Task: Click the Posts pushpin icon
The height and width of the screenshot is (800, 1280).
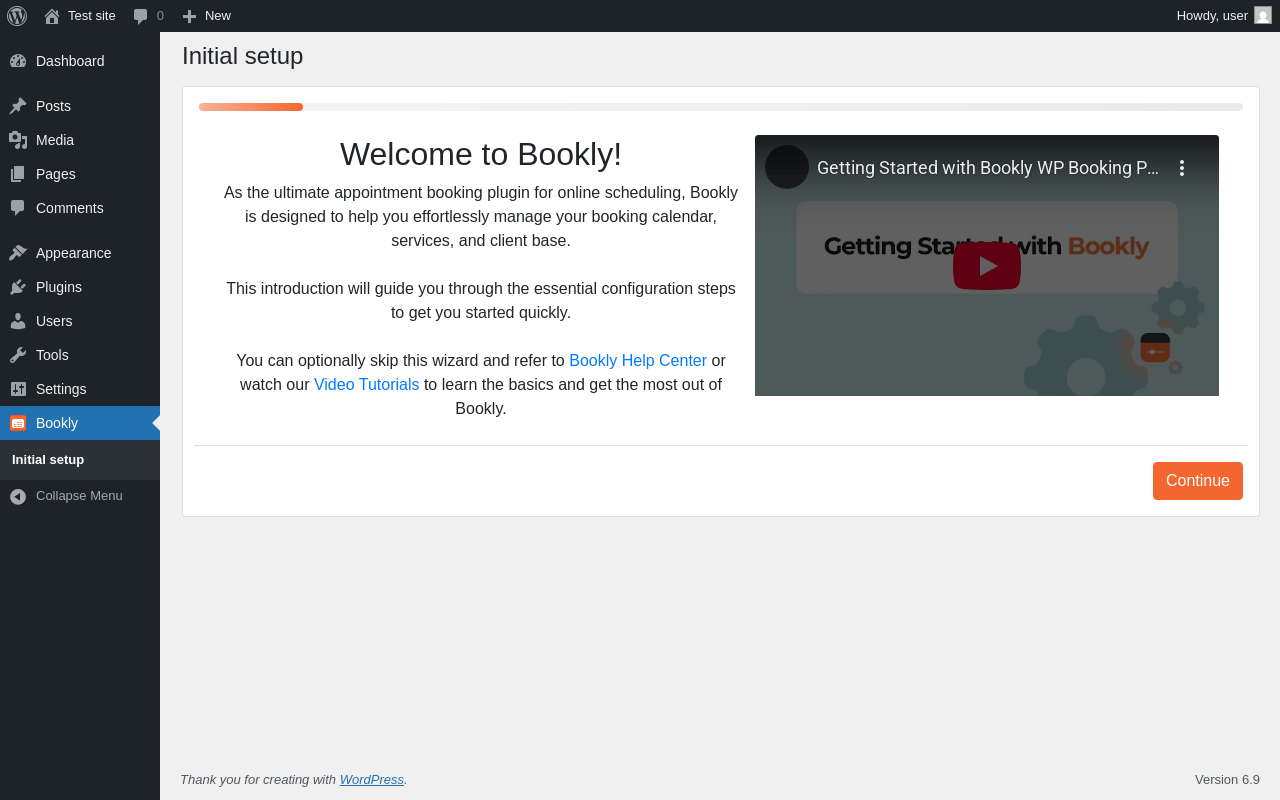Action: pos(18,106)
